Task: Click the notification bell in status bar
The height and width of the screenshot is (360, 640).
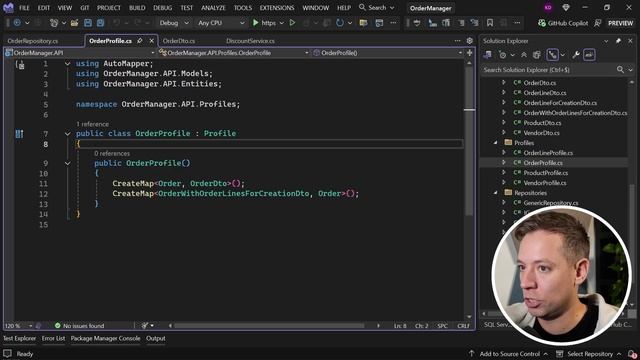Action: point(632,354)
